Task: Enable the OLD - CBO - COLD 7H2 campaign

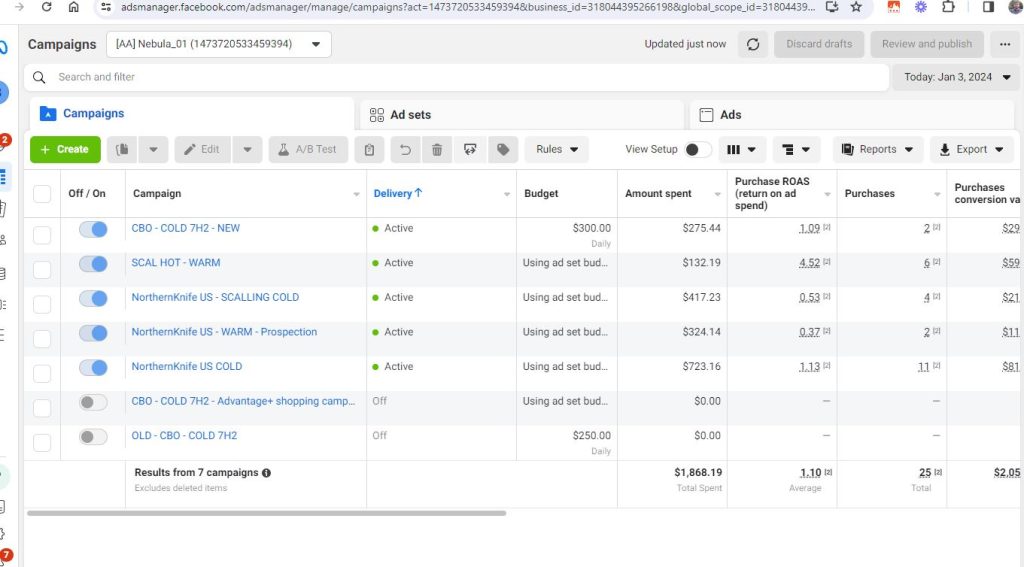Action: coord(93,437)
